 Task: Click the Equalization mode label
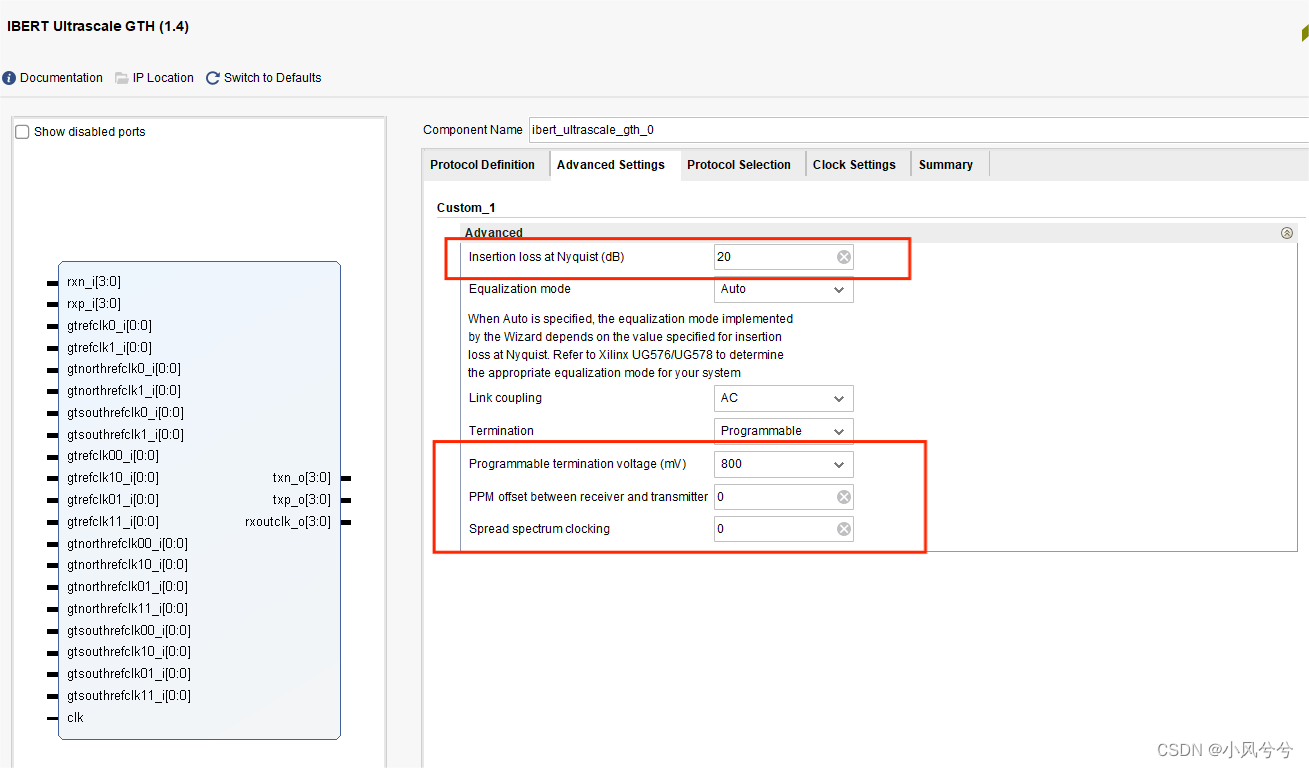(x=520, y=289)
